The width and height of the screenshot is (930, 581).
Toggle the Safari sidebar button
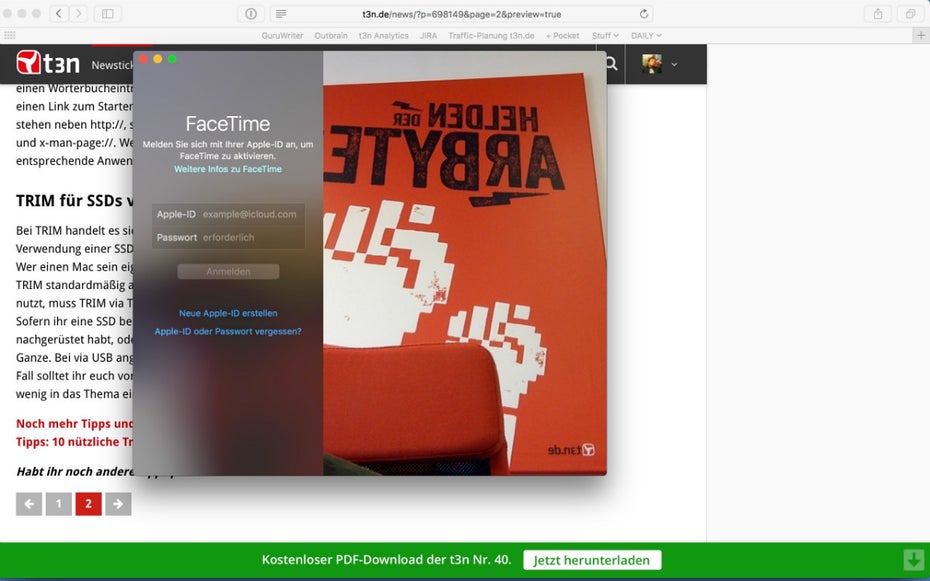tap(107, 14)
